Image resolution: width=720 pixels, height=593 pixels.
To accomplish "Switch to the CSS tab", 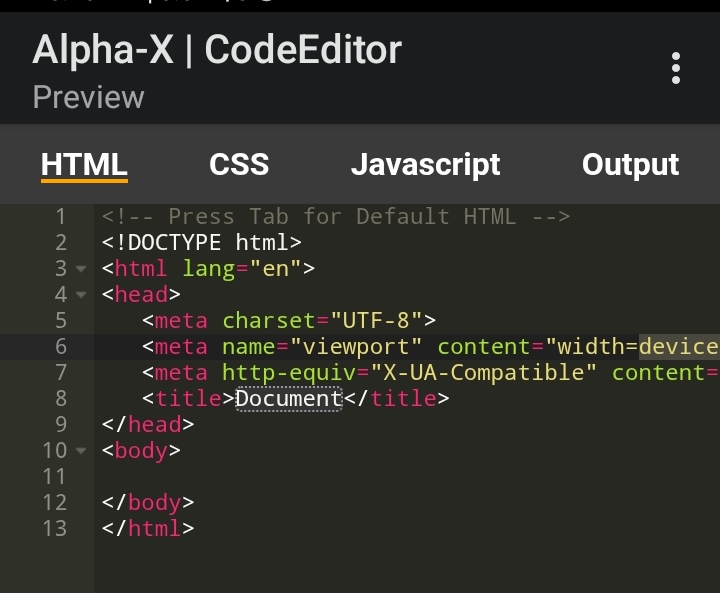I will pos(239,165).
